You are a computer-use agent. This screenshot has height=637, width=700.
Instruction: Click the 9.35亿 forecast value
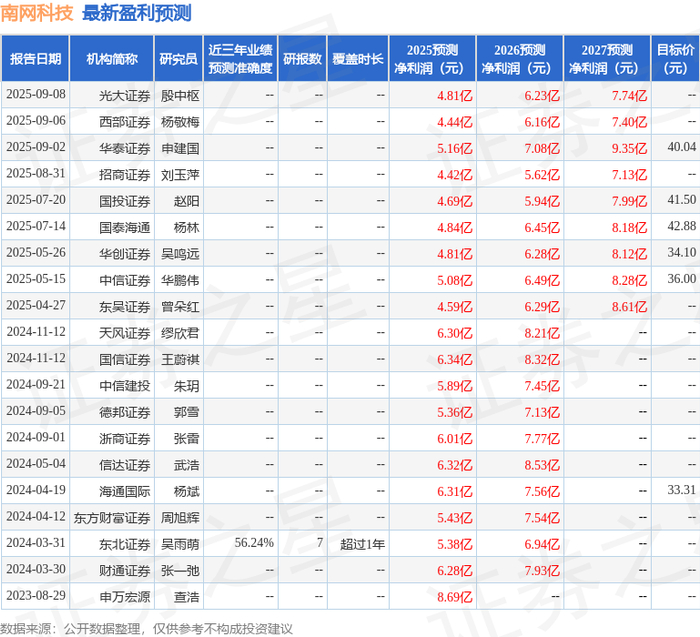[629, 148]
